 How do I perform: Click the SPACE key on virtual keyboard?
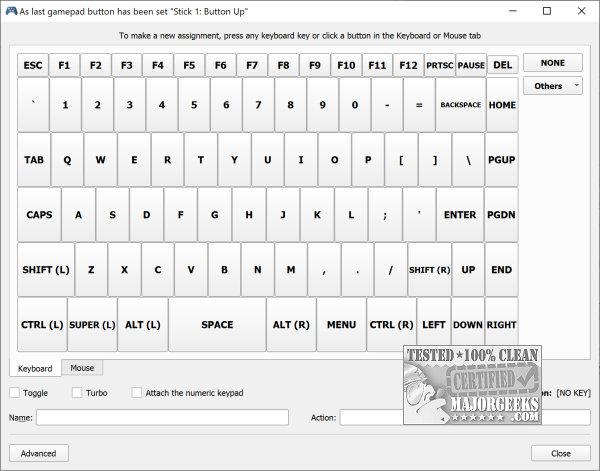tap(217, 325)
